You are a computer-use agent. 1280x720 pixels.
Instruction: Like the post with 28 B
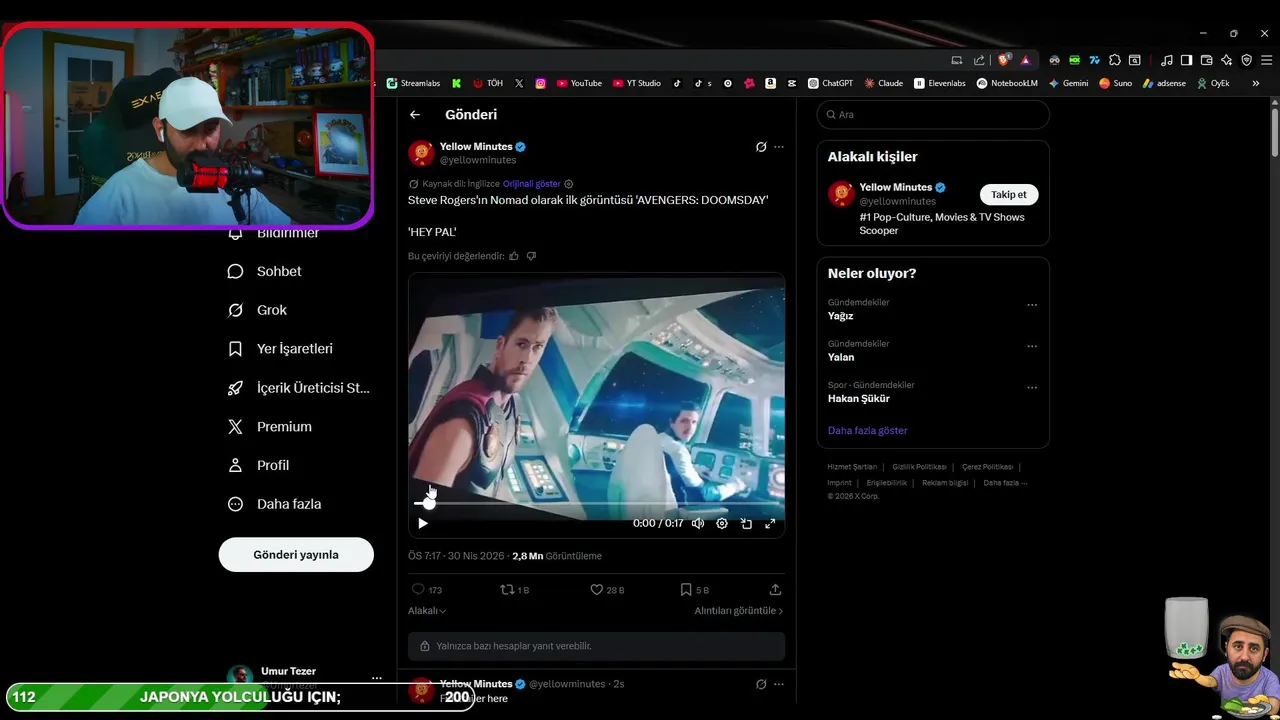607,590
